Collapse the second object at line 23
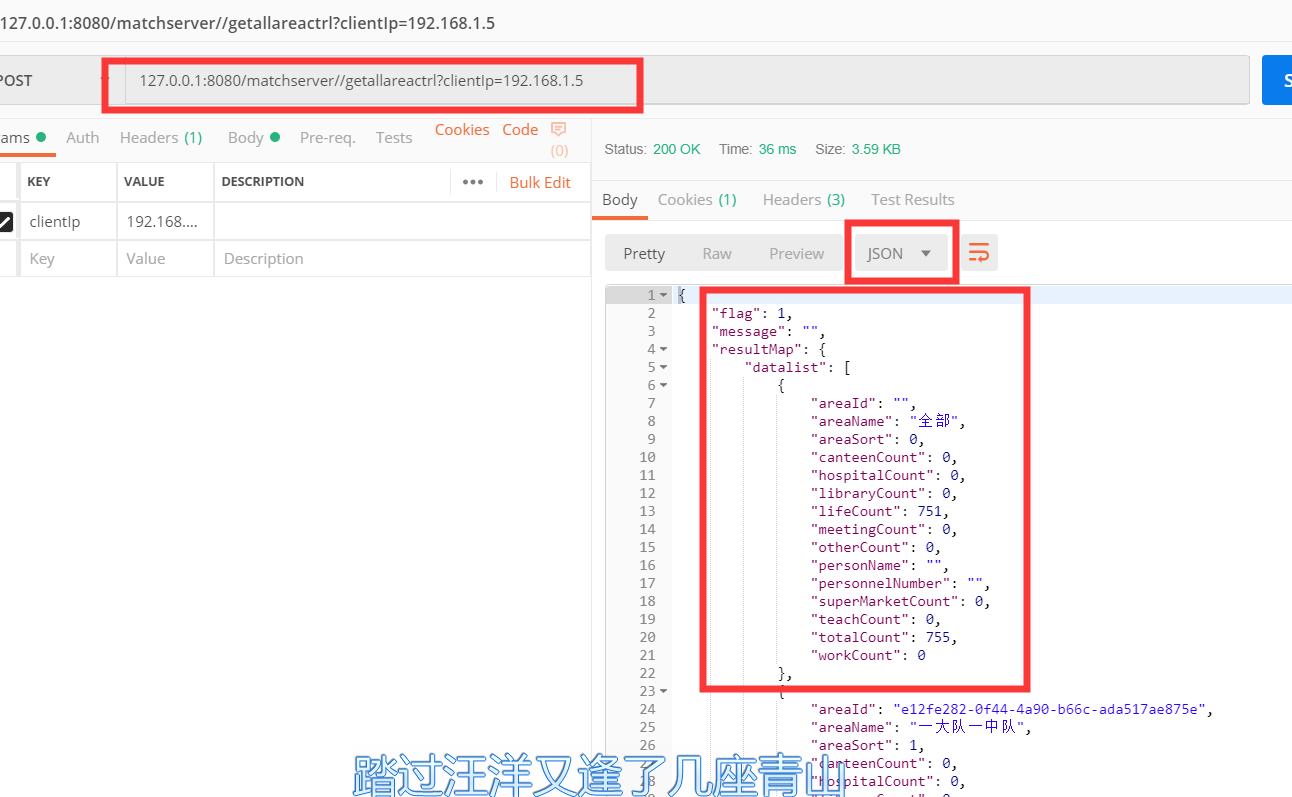The width and height of the screenshot is (1292, 797). pos(663,691)
